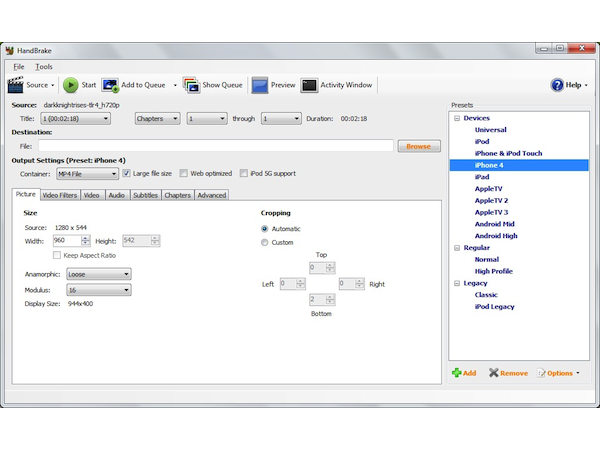This screenshot has width=600, height=450.
Task: Switch to the Subtitles tab
Action: (145, 195)
